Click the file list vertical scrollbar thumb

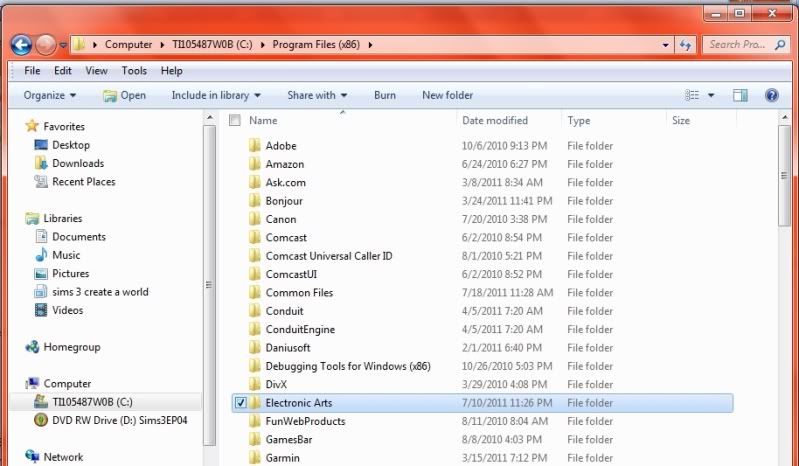pos(784,176)
